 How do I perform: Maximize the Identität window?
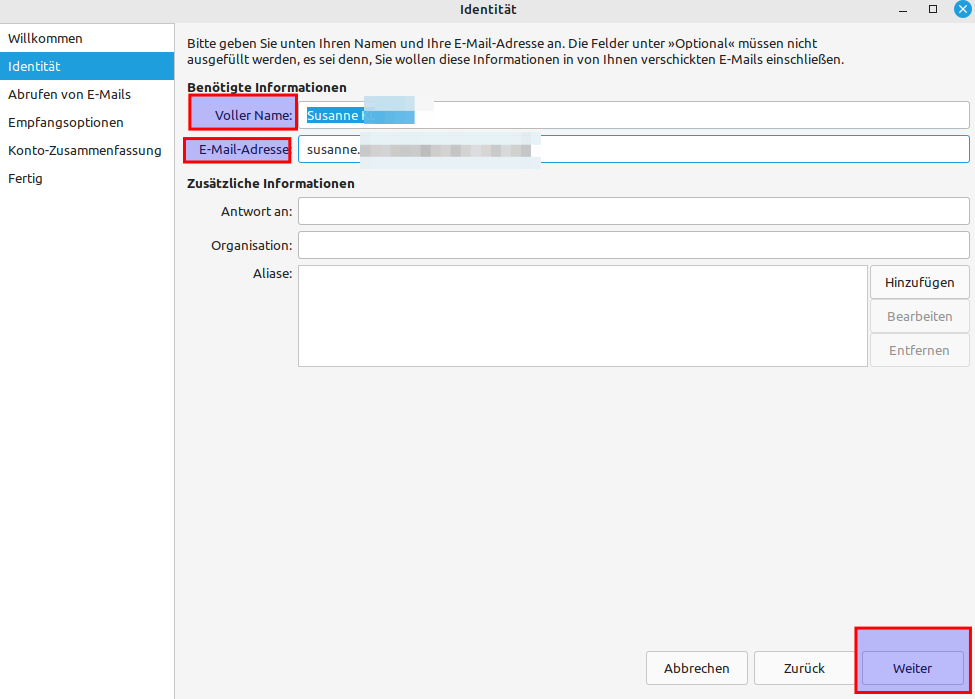tap(933, 9)
